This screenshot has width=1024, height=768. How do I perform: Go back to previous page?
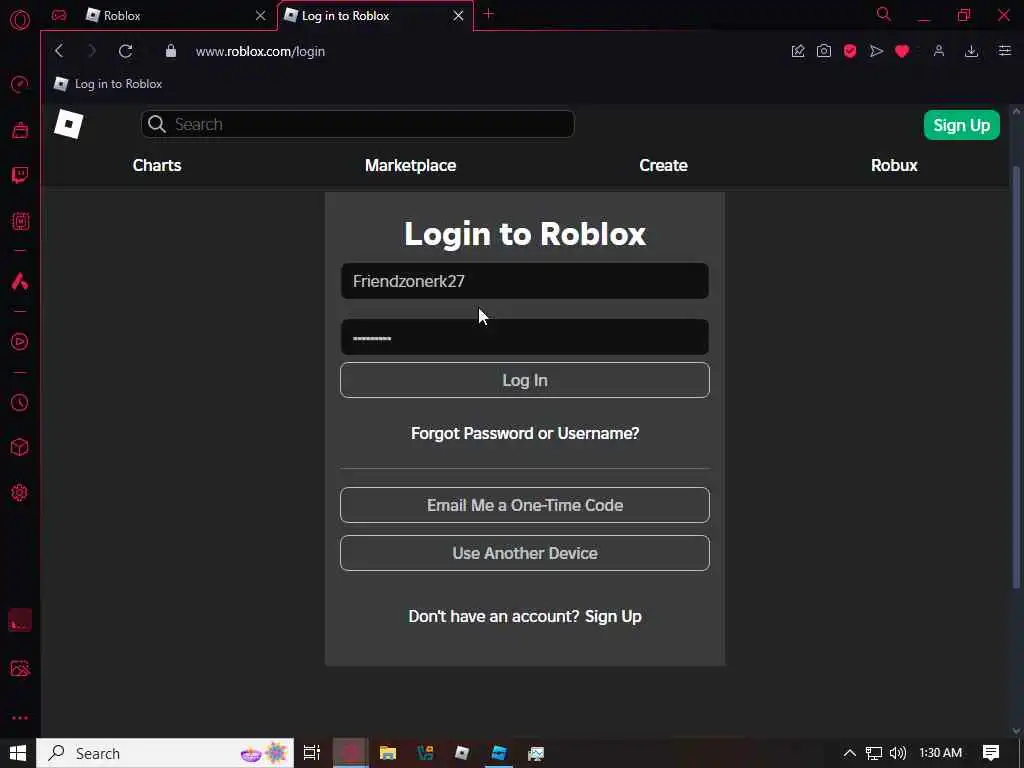click(x=59, y=51)
